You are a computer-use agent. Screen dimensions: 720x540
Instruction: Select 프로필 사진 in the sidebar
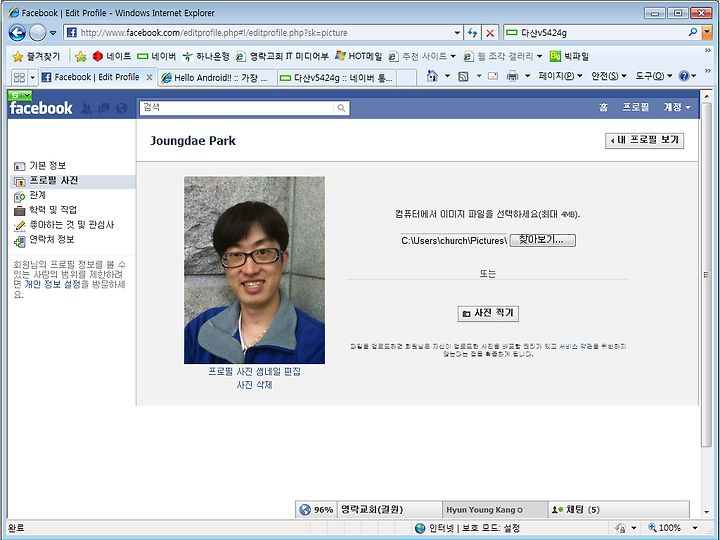[x=73, y=181]
